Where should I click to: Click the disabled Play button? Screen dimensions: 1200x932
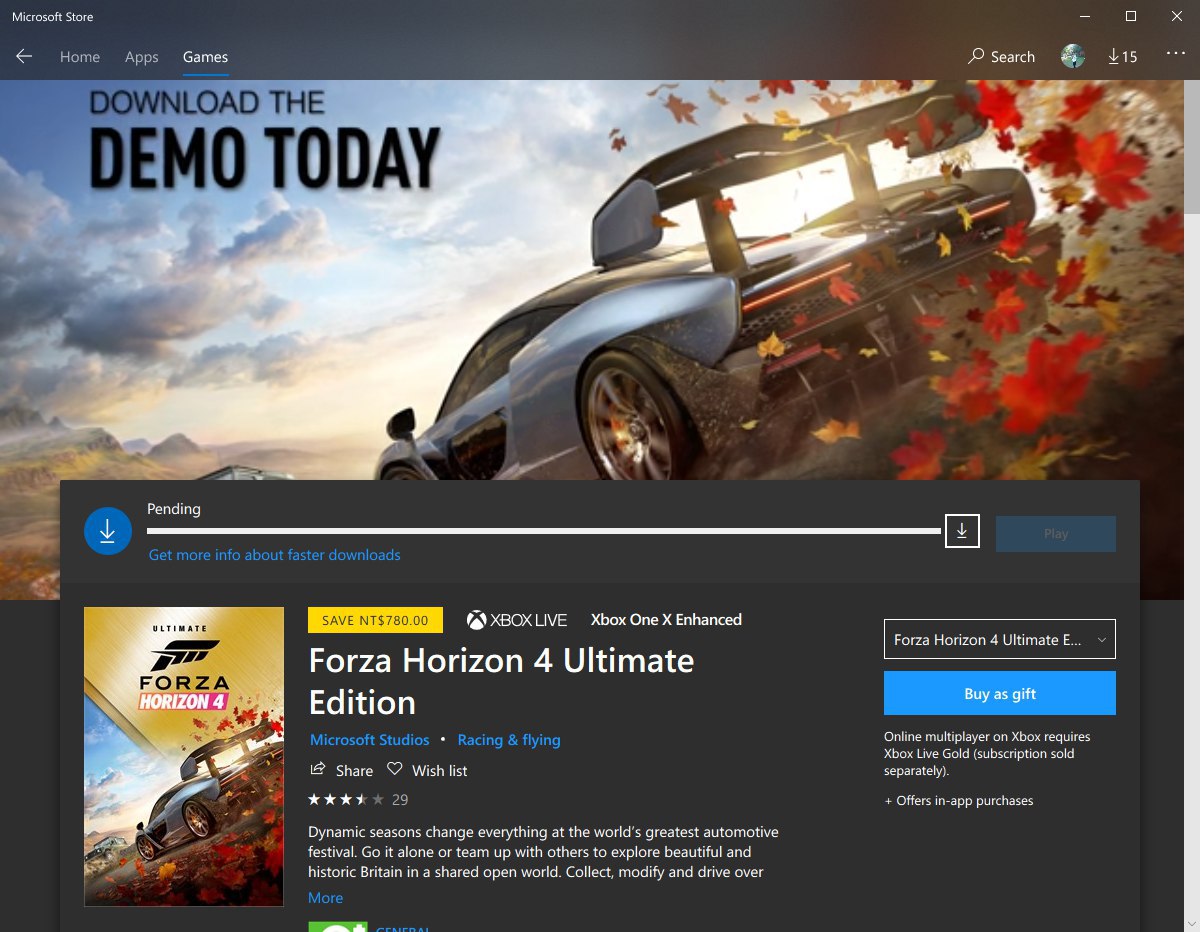(x=1056, y=534)
